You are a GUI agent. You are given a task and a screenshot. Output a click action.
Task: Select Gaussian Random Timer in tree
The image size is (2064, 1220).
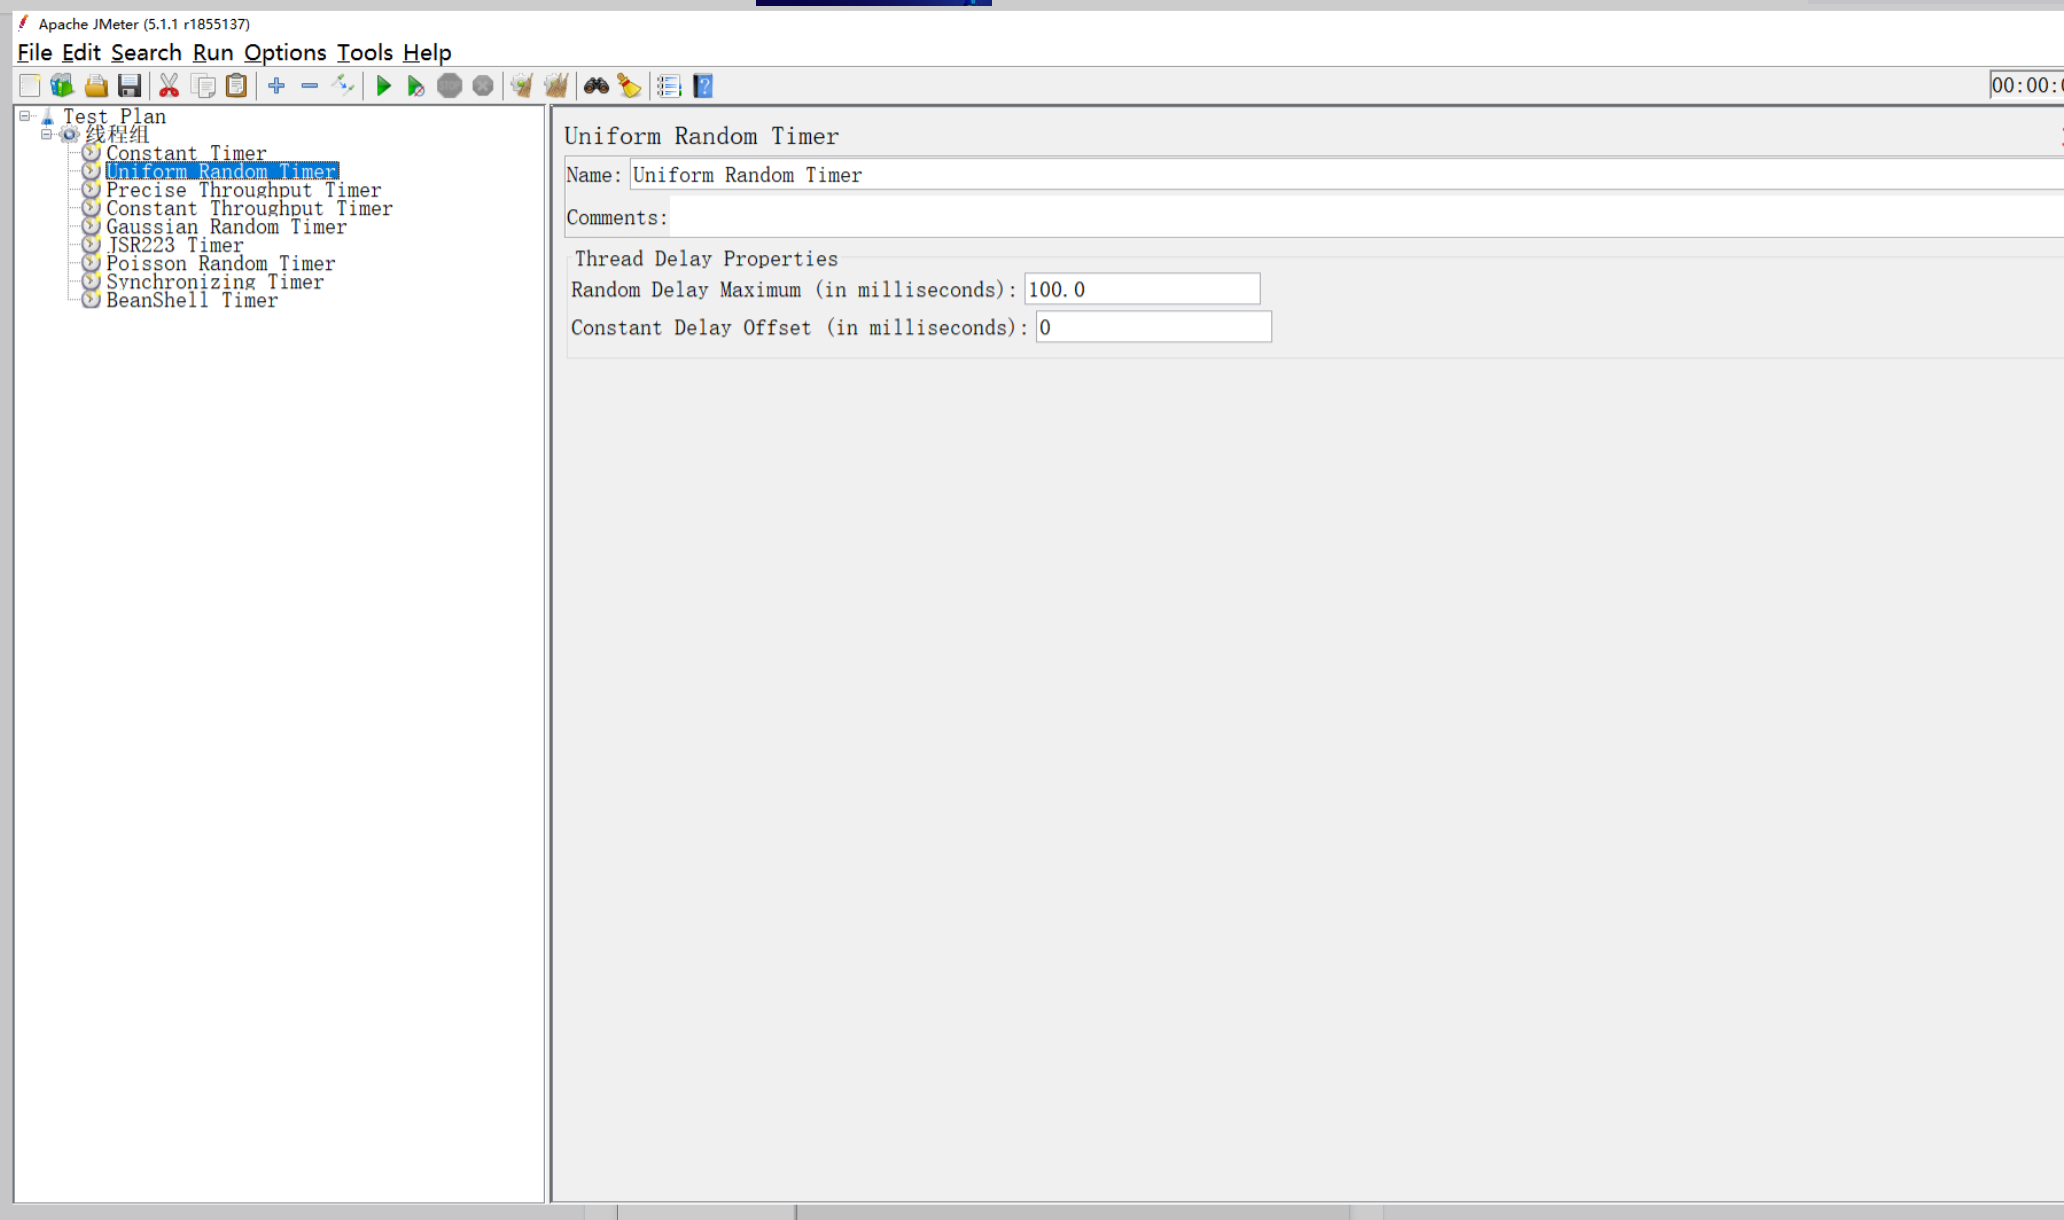(226, 227)
